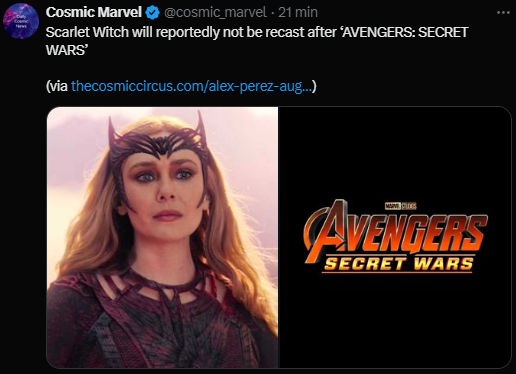Image resolution: width=516 pixels, height=374 pixels.
Task: Click the tweet text mentioning Scarlet Witch
Action: pyautogui.click(x=257, y=41)
